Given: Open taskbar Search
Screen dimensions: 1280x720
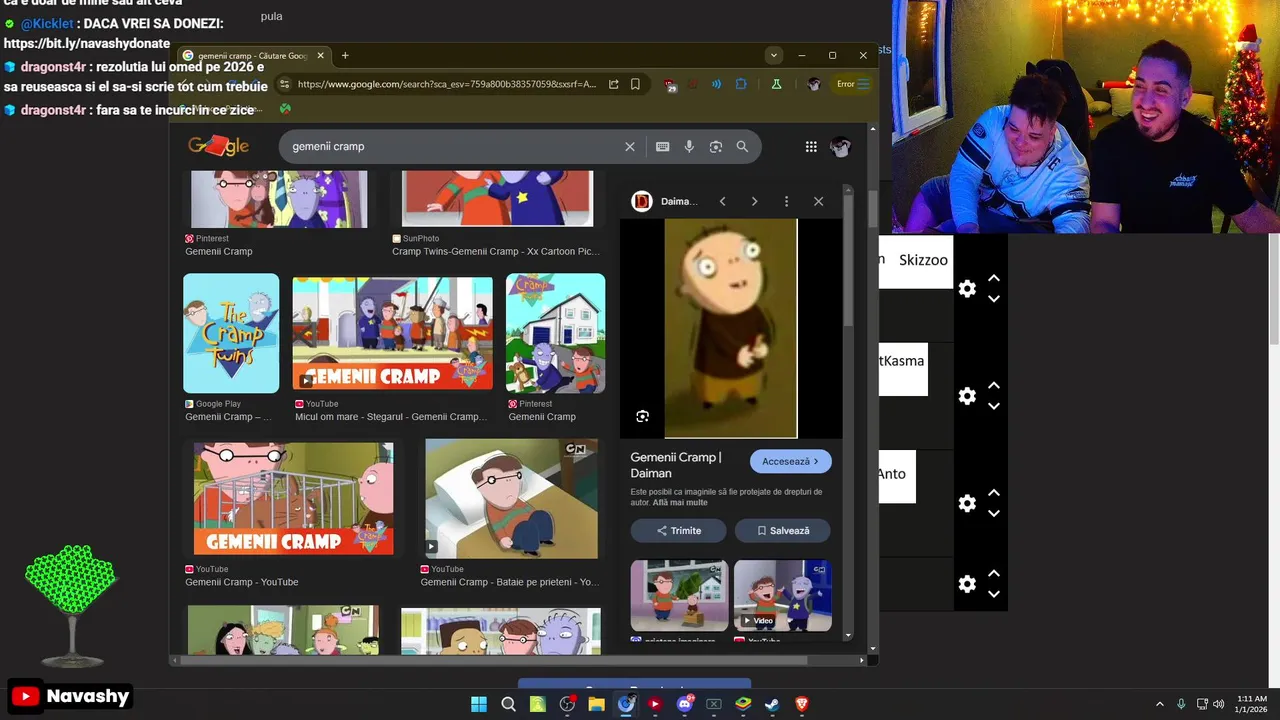Looking at the screenshot, I should pyautogui.click(x=508, y=704).
